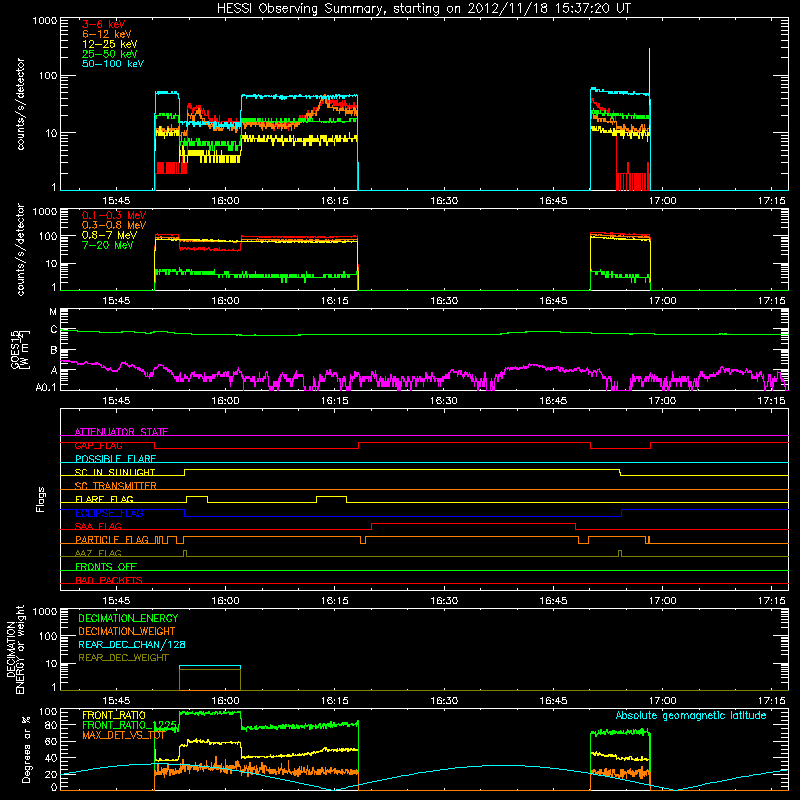The width and height of the screenshot is (800, 800).
Task: Click the FRONT_RATIO_1225 legend label
Action: (x=129, y=725)
